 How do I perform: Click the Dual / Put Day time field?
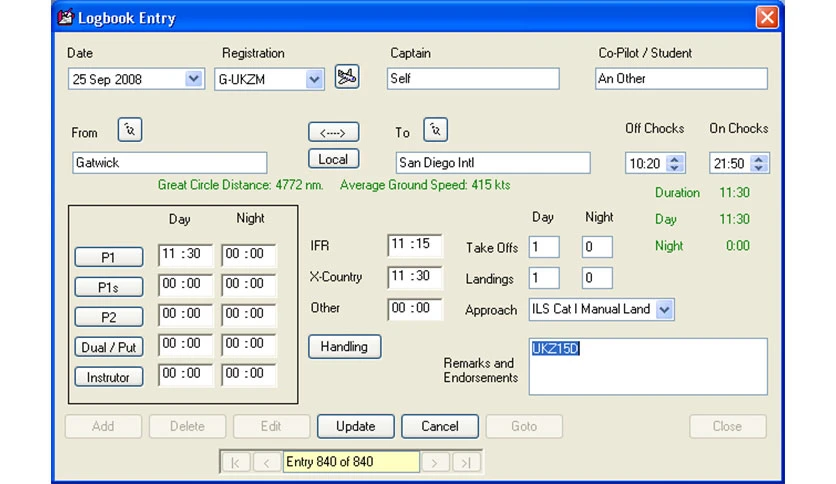tap(185, 344)
